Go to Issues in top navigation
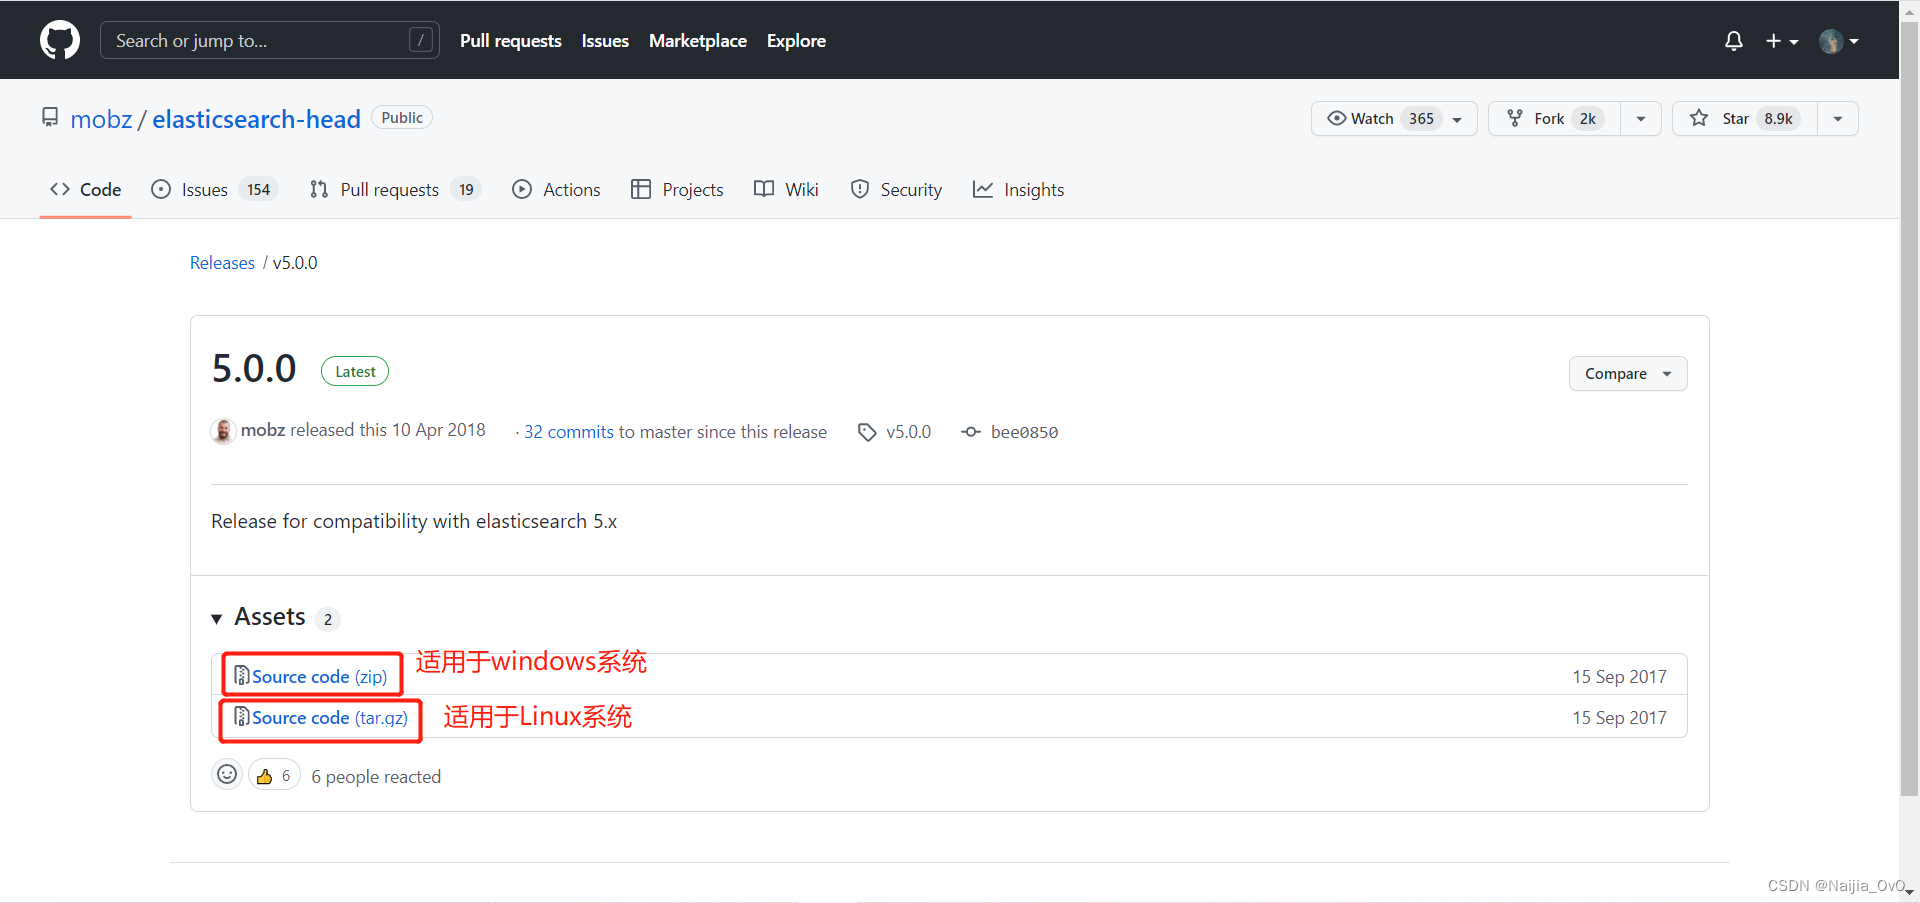 click(x=605, y=41)
